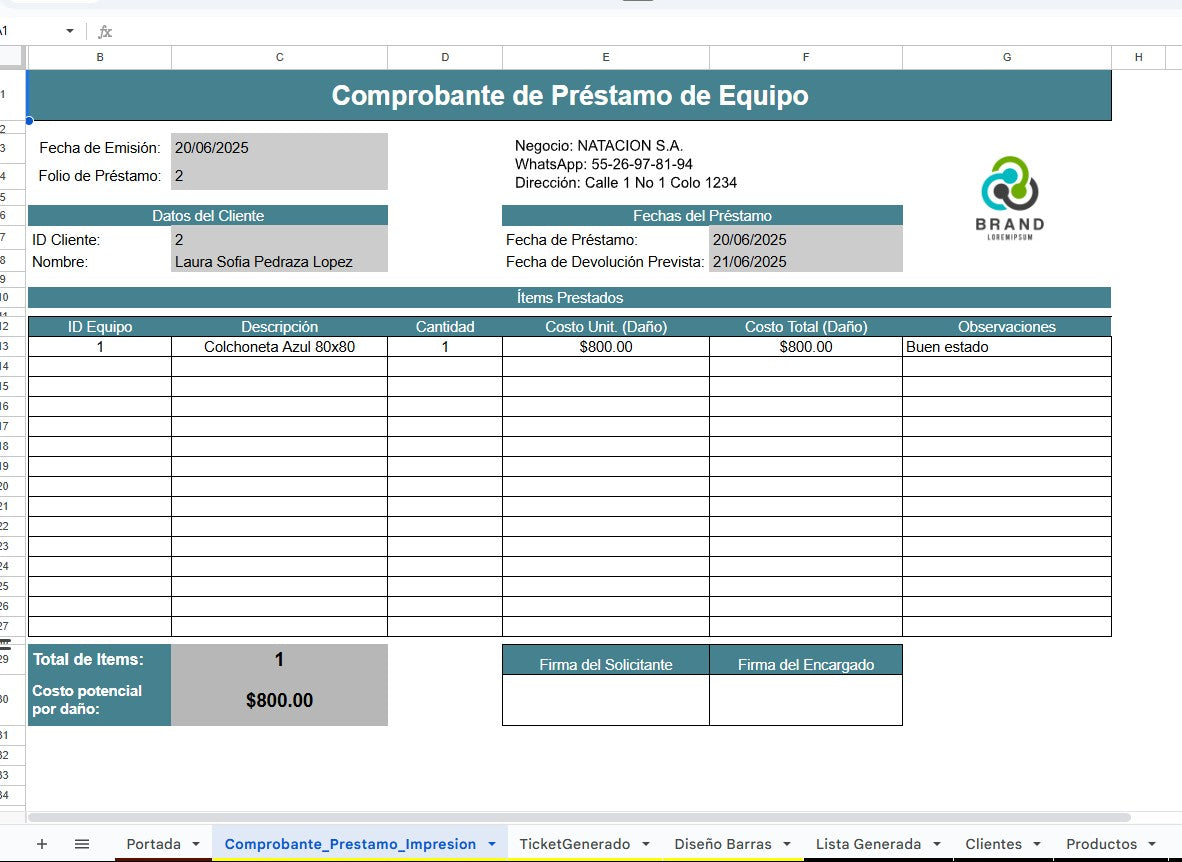This screenshot has height=862, width=1182.
Task: Open Clientes tab dropdown arrow
Action: (x=1037, y=844)
